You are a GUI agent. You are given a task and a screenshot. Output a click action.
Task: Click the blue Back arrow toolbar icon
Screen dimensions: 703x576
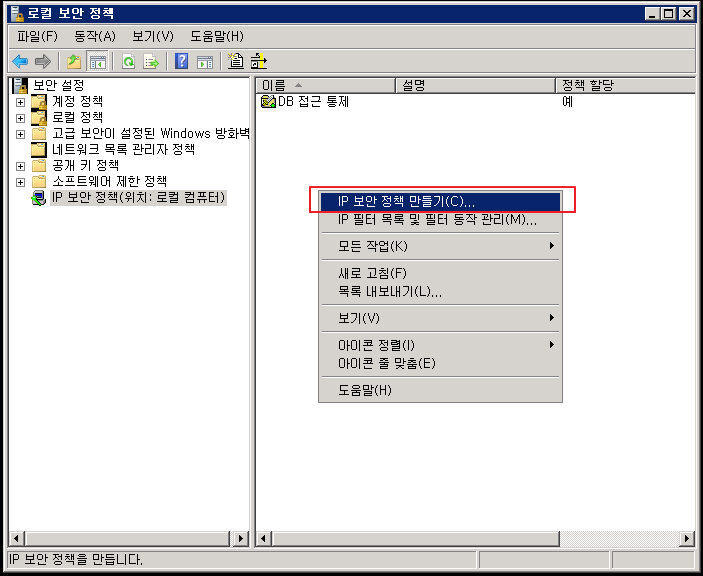[x=20, y=61]
